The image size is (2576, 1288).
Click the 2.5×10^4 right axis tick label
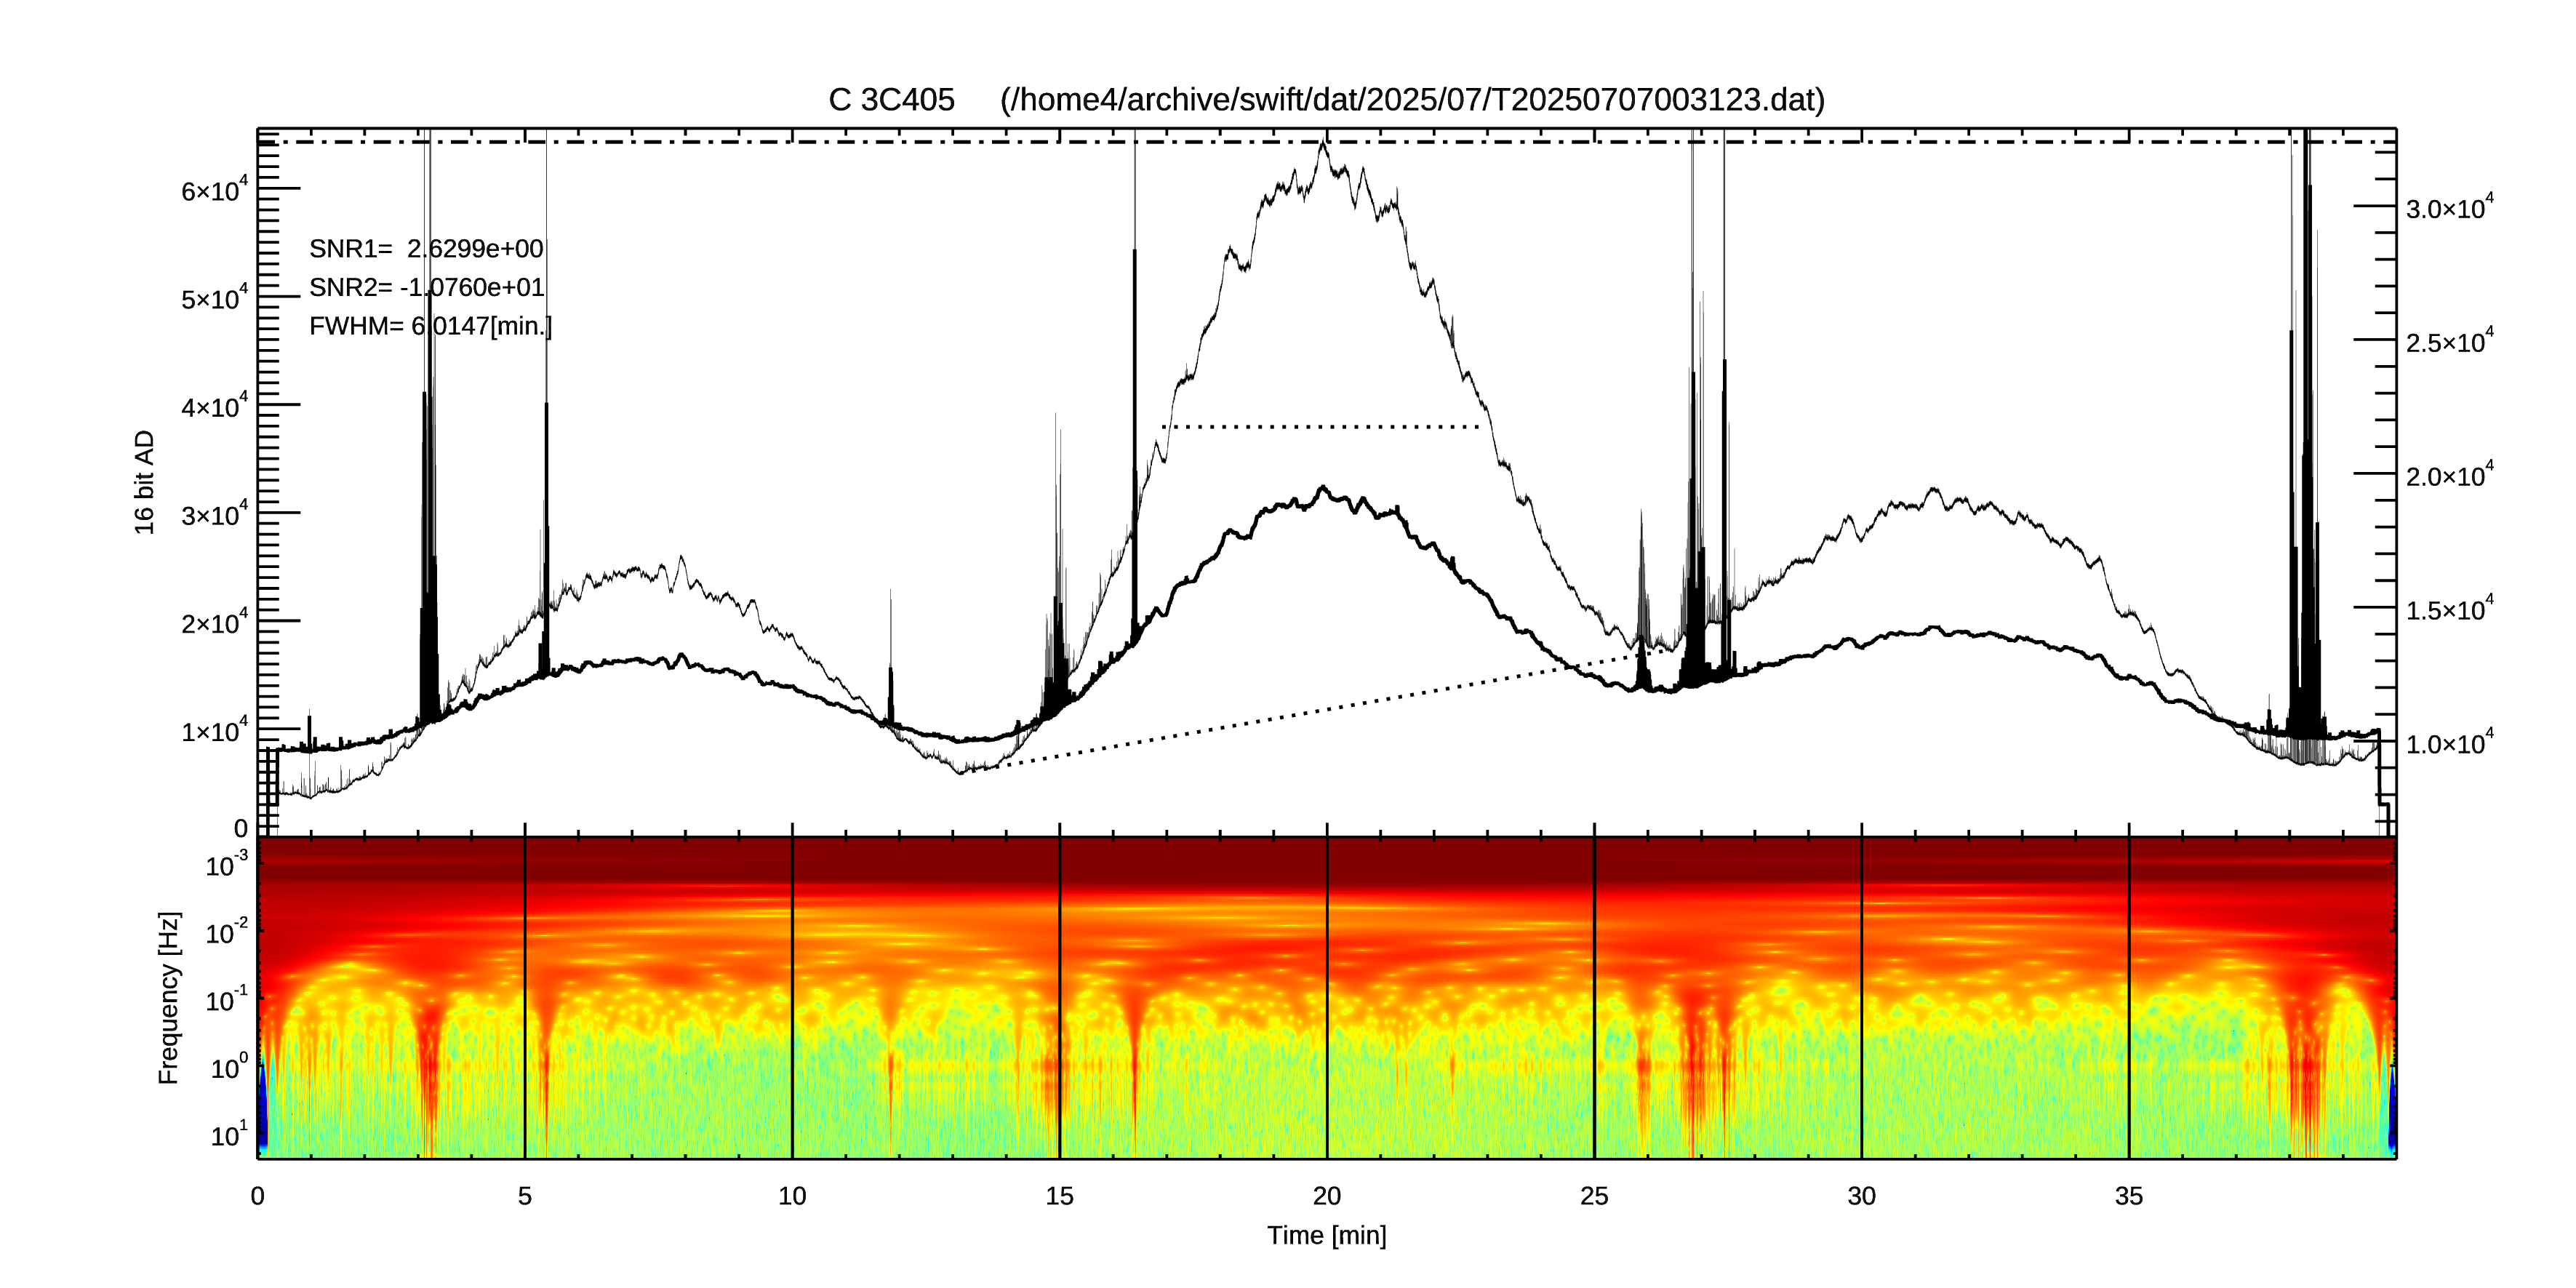(2450, 340)
